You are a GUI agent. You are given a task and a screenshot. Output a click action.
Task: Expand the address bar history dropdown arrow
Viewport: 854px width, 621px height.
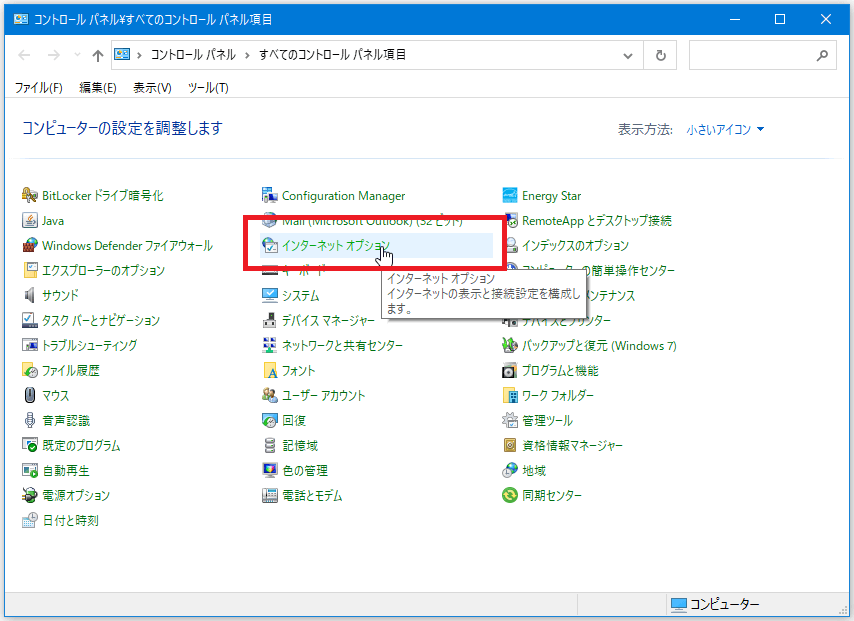pyautogui.click(x=627, y=56)
